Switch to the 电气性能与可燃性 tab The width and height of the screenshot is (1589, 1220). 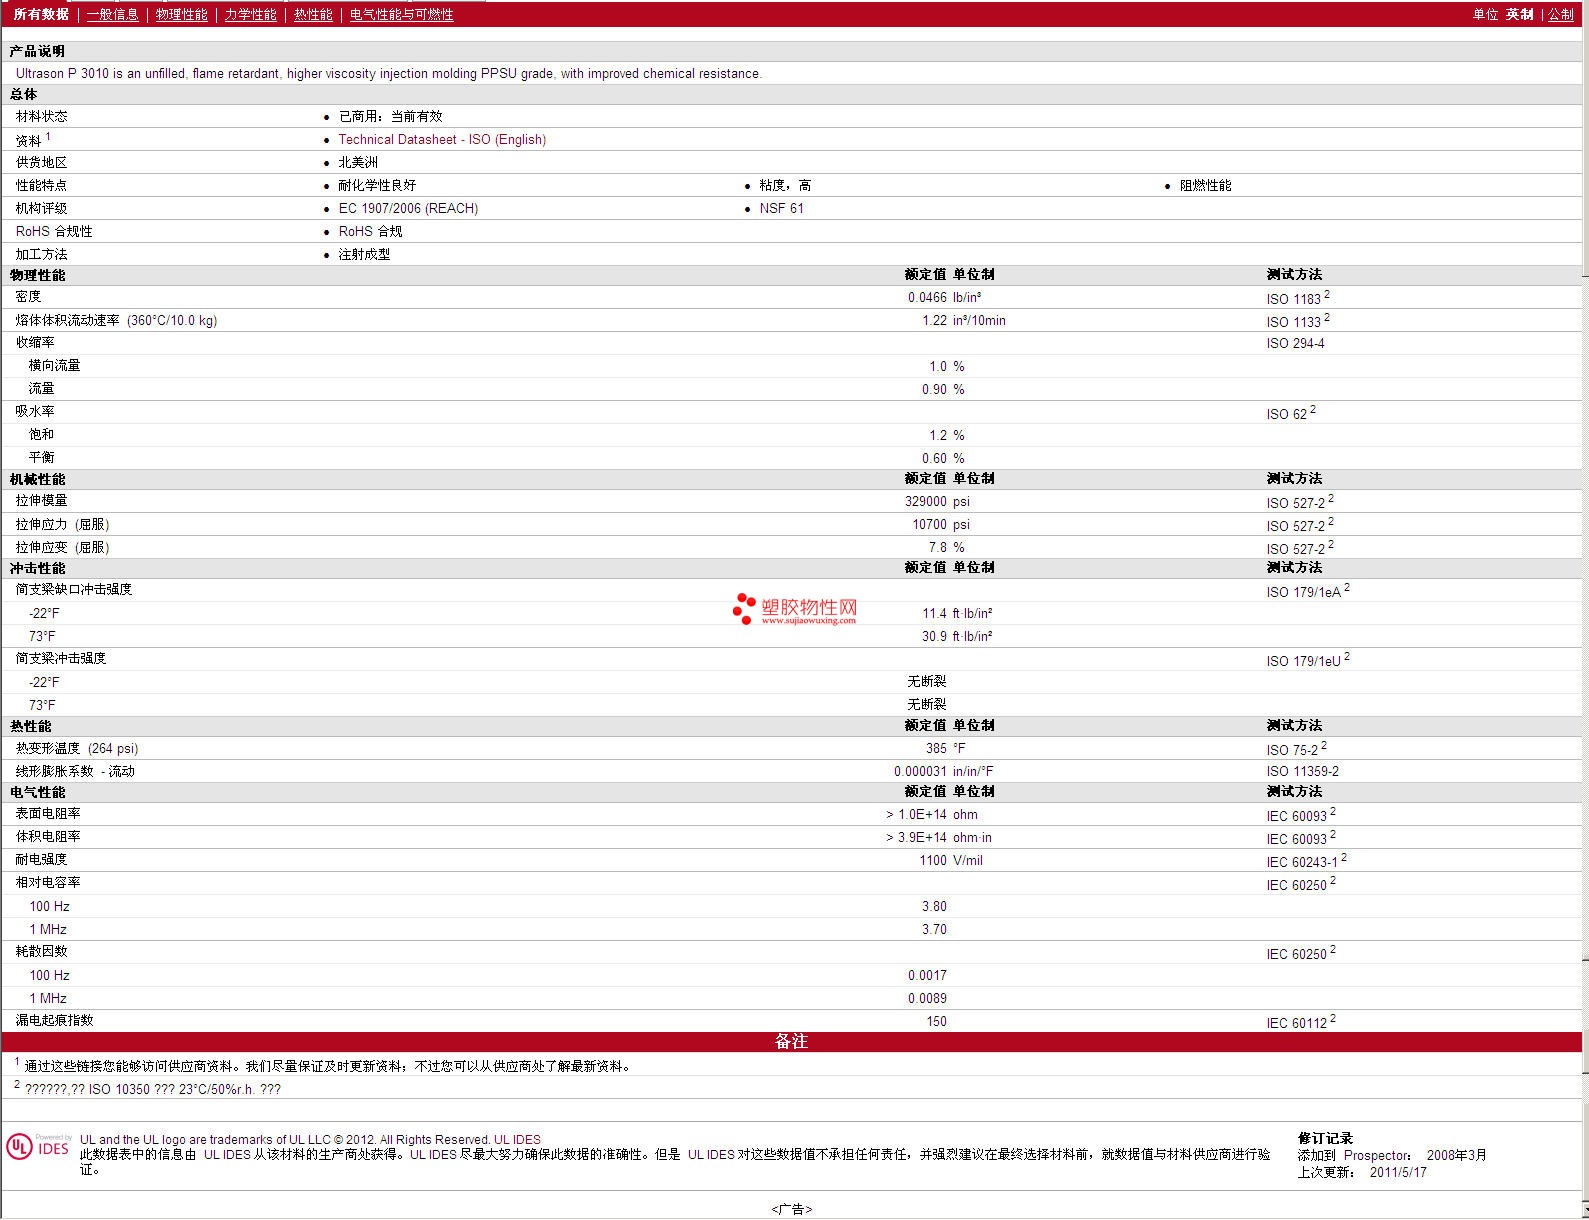click(x=402, y=14)
